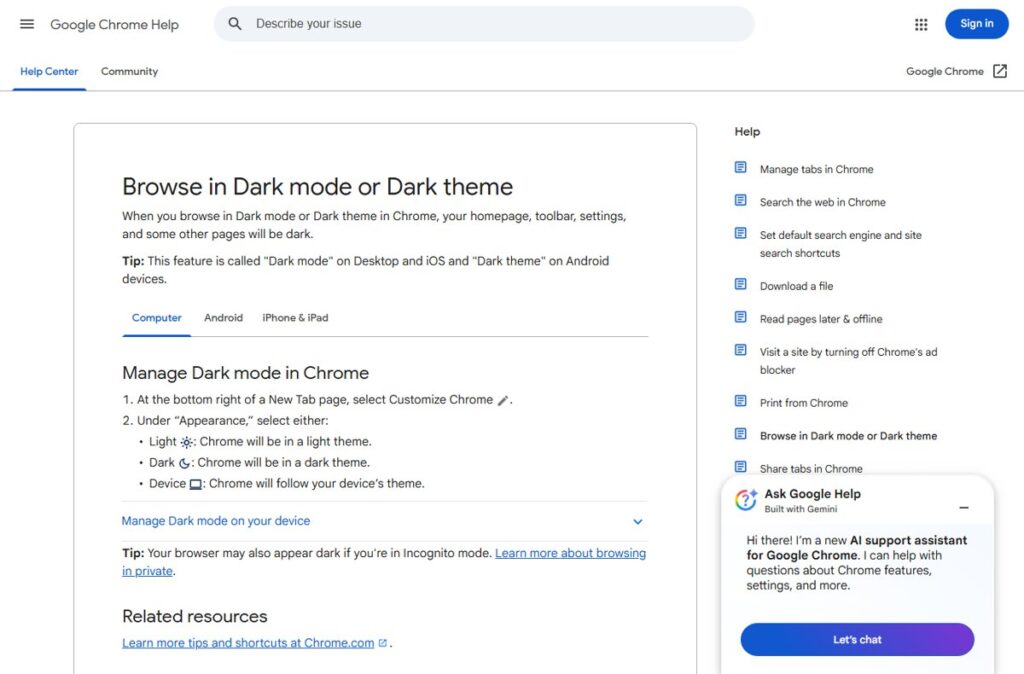Select the iPhone & iPad tab

tap(295, 318)
